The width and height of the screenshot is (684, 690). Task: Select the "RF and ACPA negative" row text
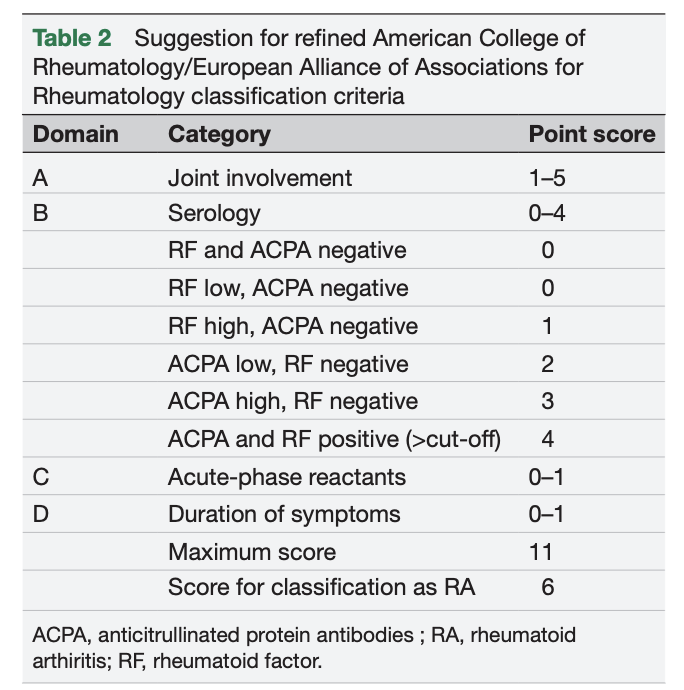(287, 250)
